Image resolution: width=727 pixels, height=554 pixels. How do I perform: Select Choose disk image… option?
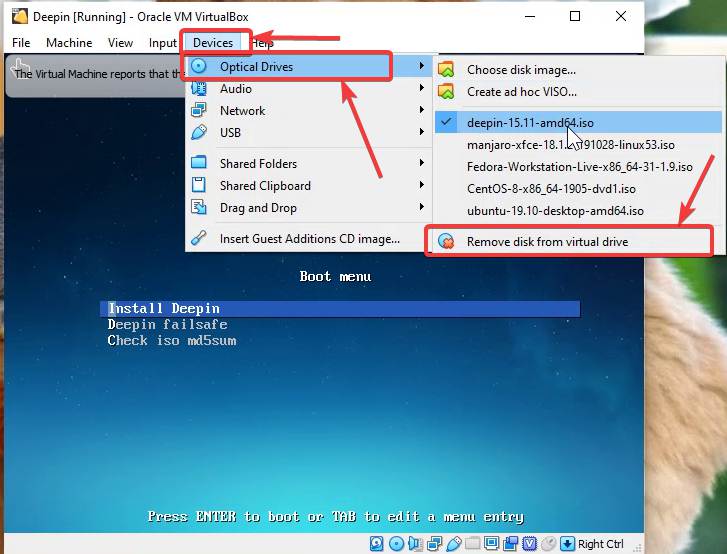tap(578, 70)
